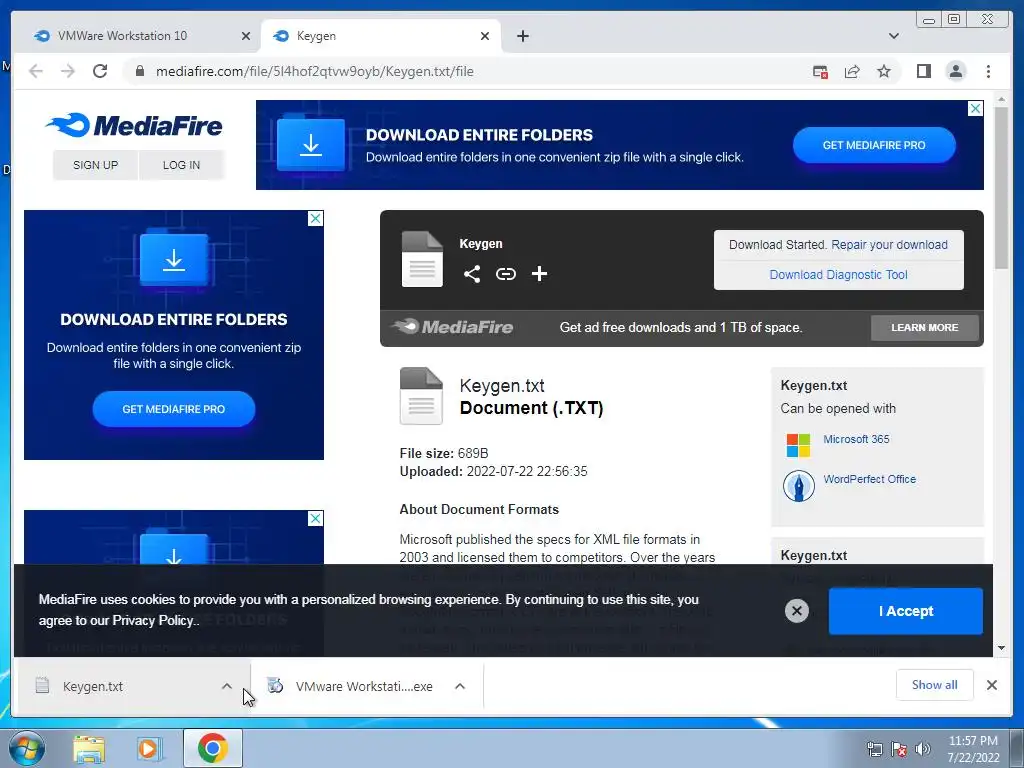Click the volume speaker tray icon
The height and width of the screenshot is (768, 1024).
coord(923,749)
